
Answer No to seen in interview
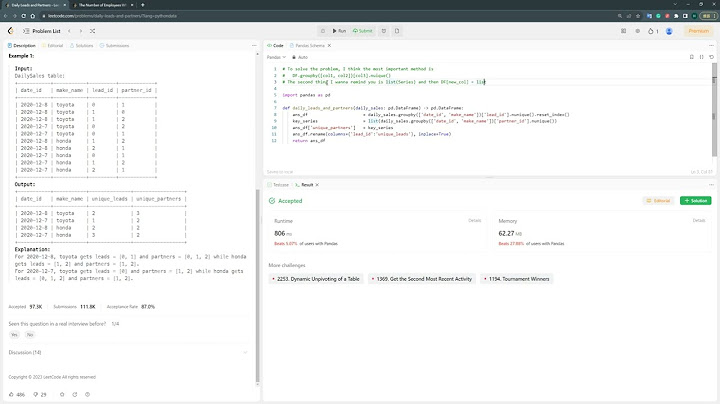coord(30,335)
